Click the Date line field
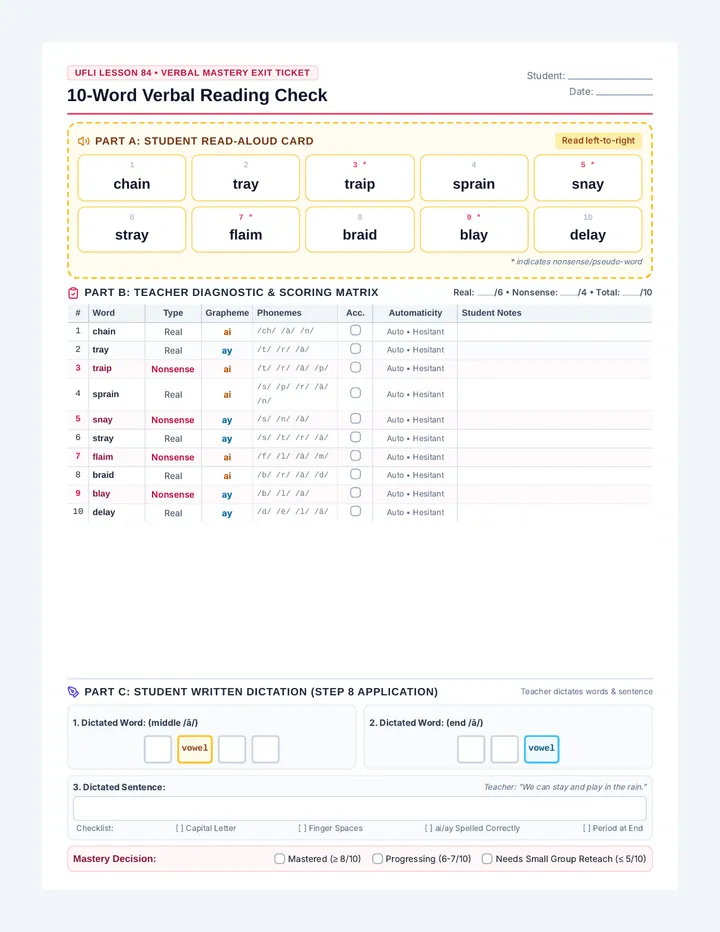Viewport: 720px width, 932px height. coord(624,92)
